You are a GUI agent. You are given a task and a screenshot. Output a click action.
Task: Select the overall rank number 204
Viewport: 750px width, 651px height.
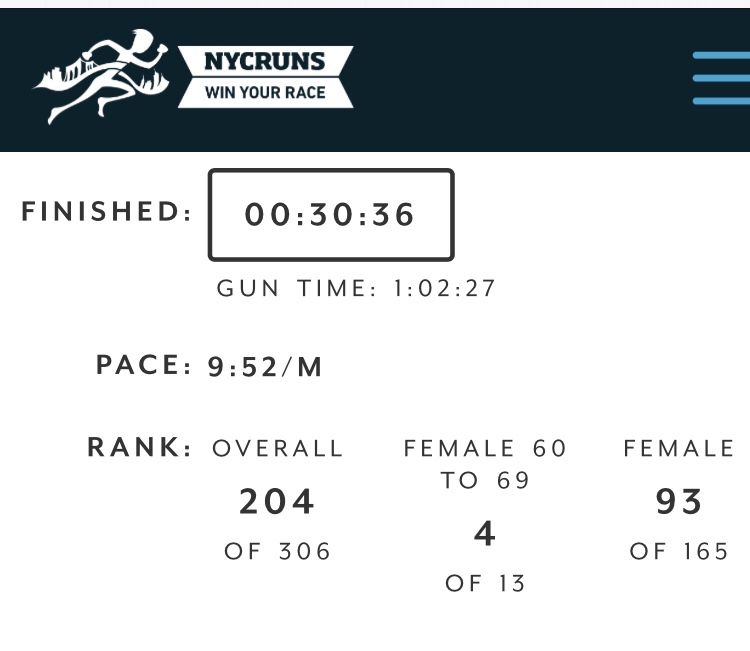click(278, 501)
